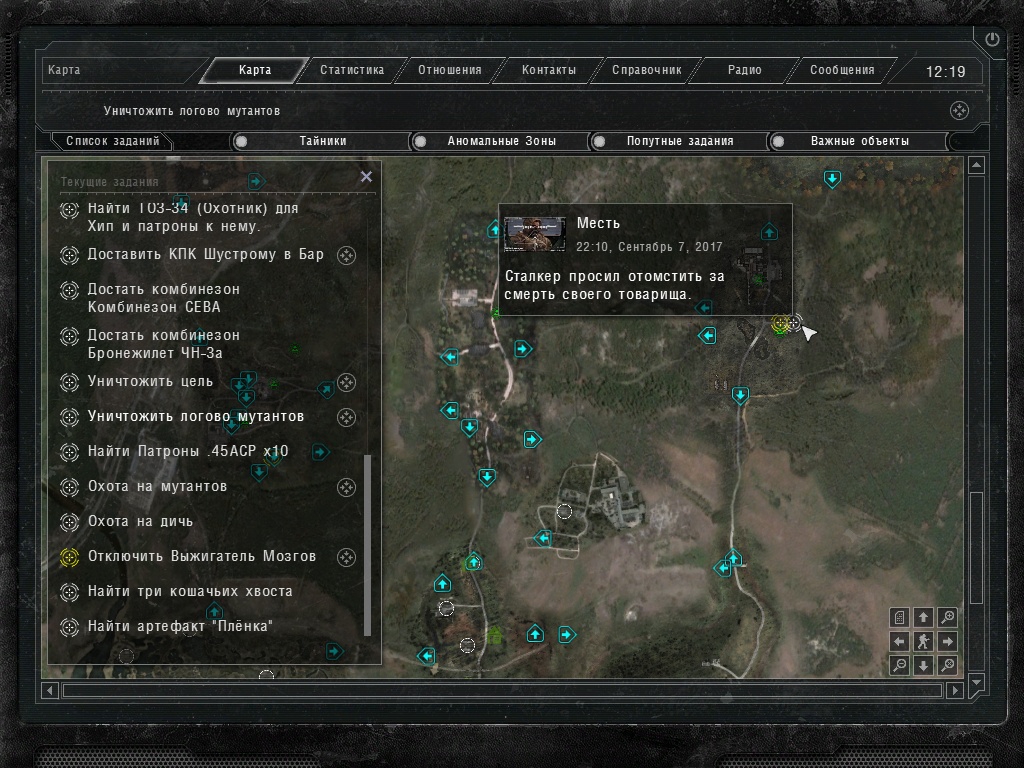The image size is (1024, 768).
Task: Open the Статистика tab
Action: click(x=352, y=70)
